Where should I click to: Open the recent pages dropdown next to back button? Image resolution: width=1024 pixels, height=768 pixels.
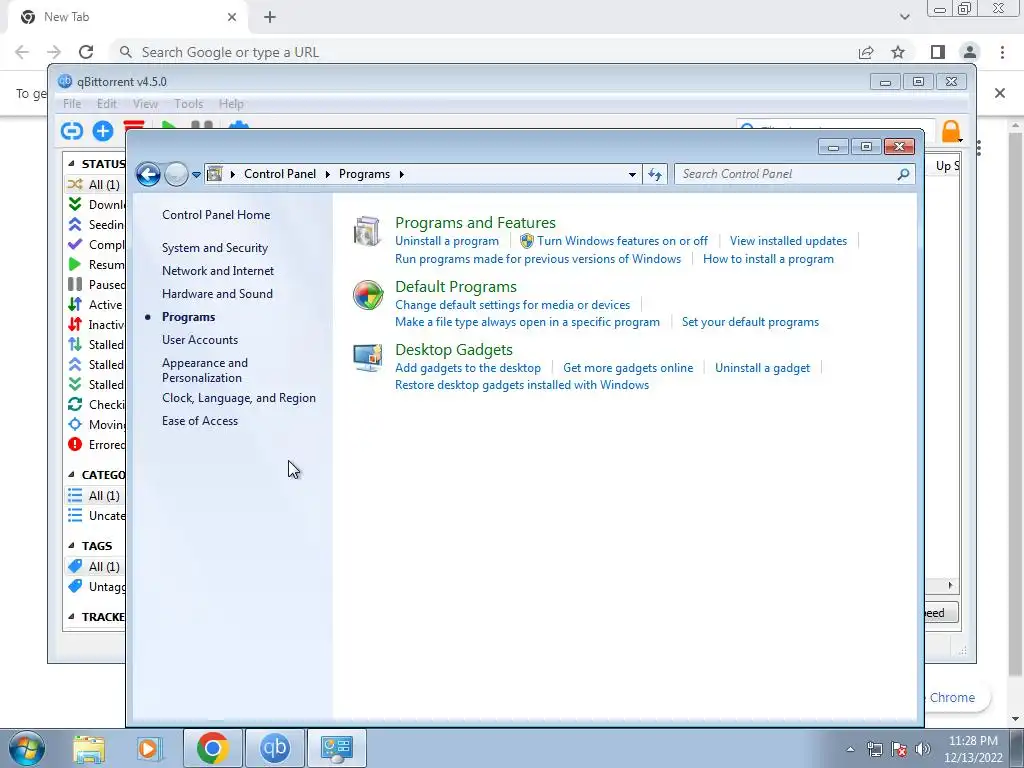click(x=196, y=175)
